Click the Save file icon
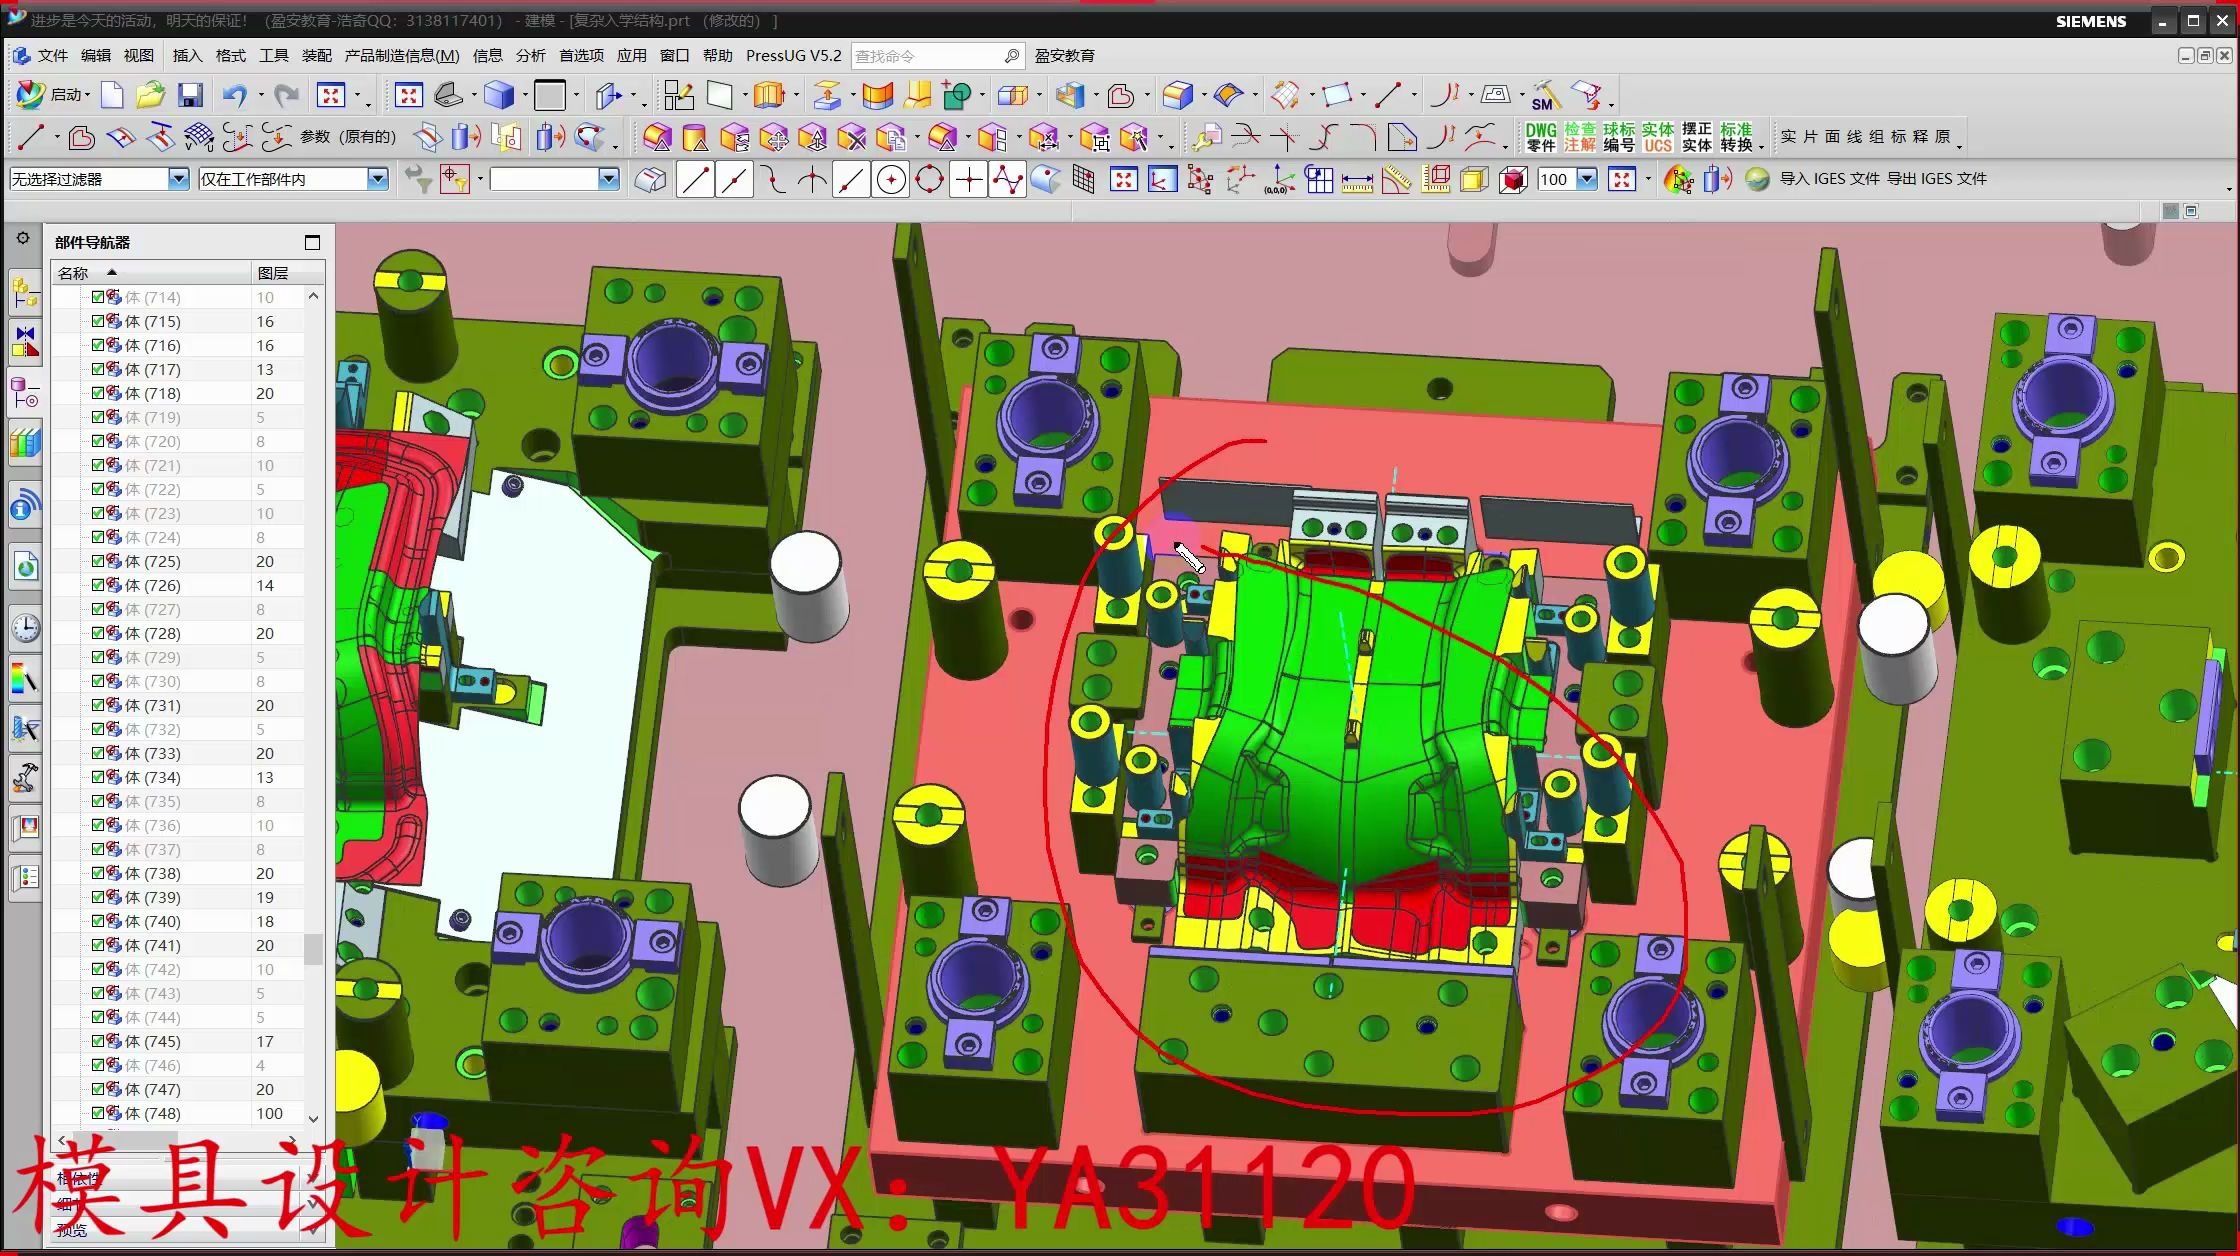This screenshot has width=2240, height=1256. click(190, 95)
